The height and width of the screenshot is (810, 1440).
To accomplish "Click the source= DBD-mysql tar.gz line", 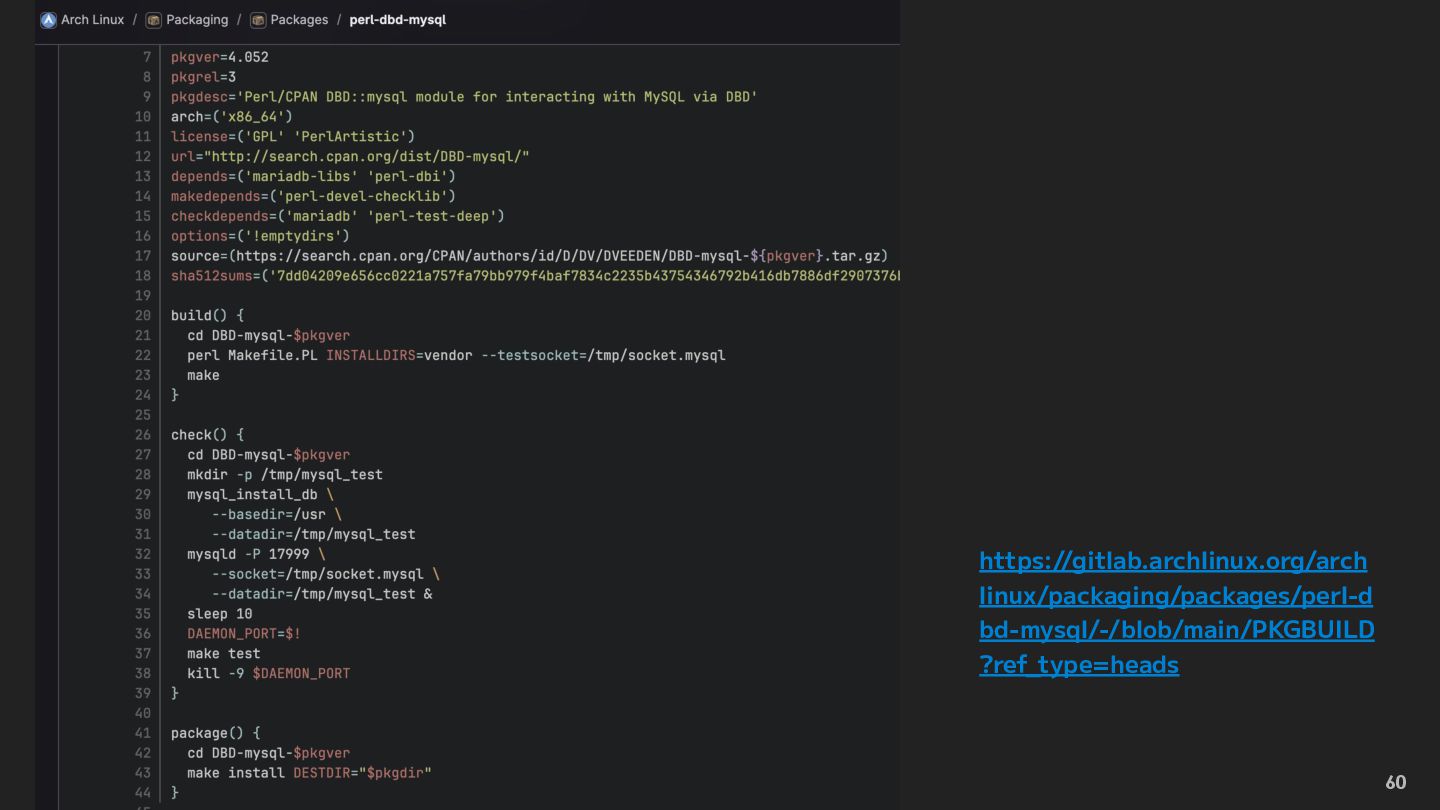I will (x=529, y=256).
